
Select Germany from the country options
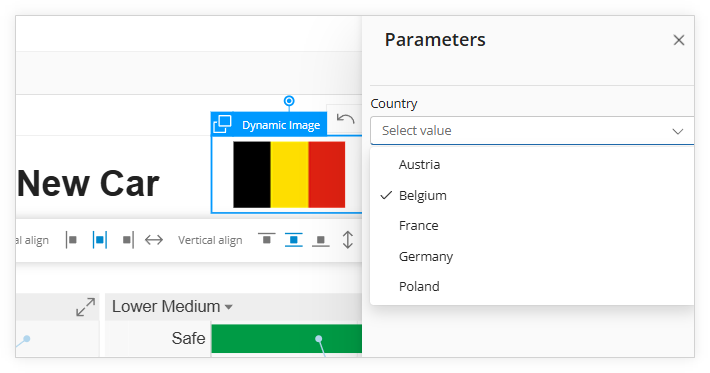tap(532, 256)
